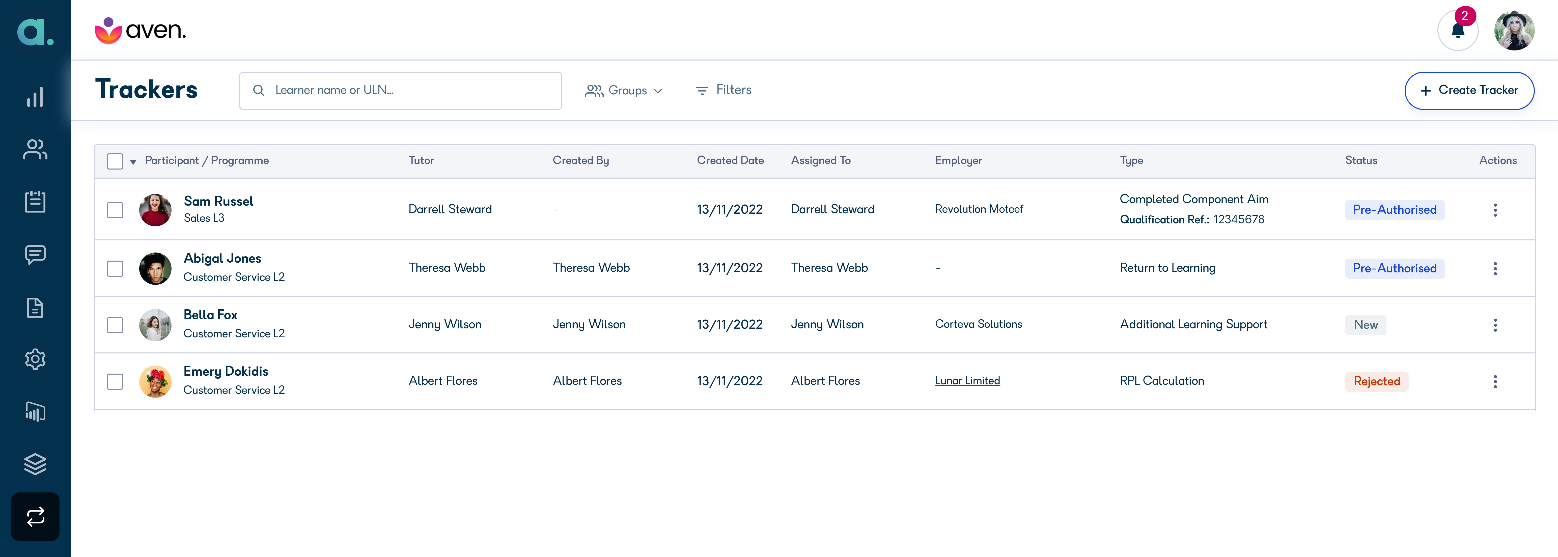1558x557 pixels.
Task: Open actions menu for Abigal Jones row
Action: pyautogui.click(x=1495, y=268)
